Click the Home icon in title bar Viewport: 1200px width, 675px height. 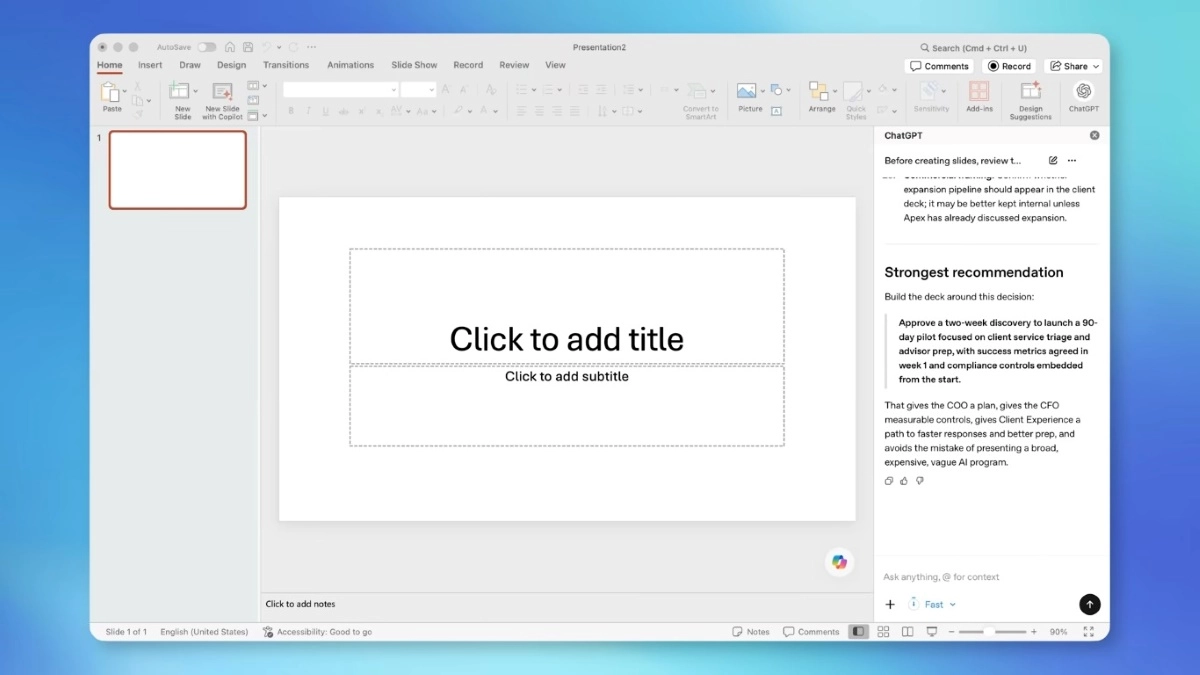coord(230,47)
